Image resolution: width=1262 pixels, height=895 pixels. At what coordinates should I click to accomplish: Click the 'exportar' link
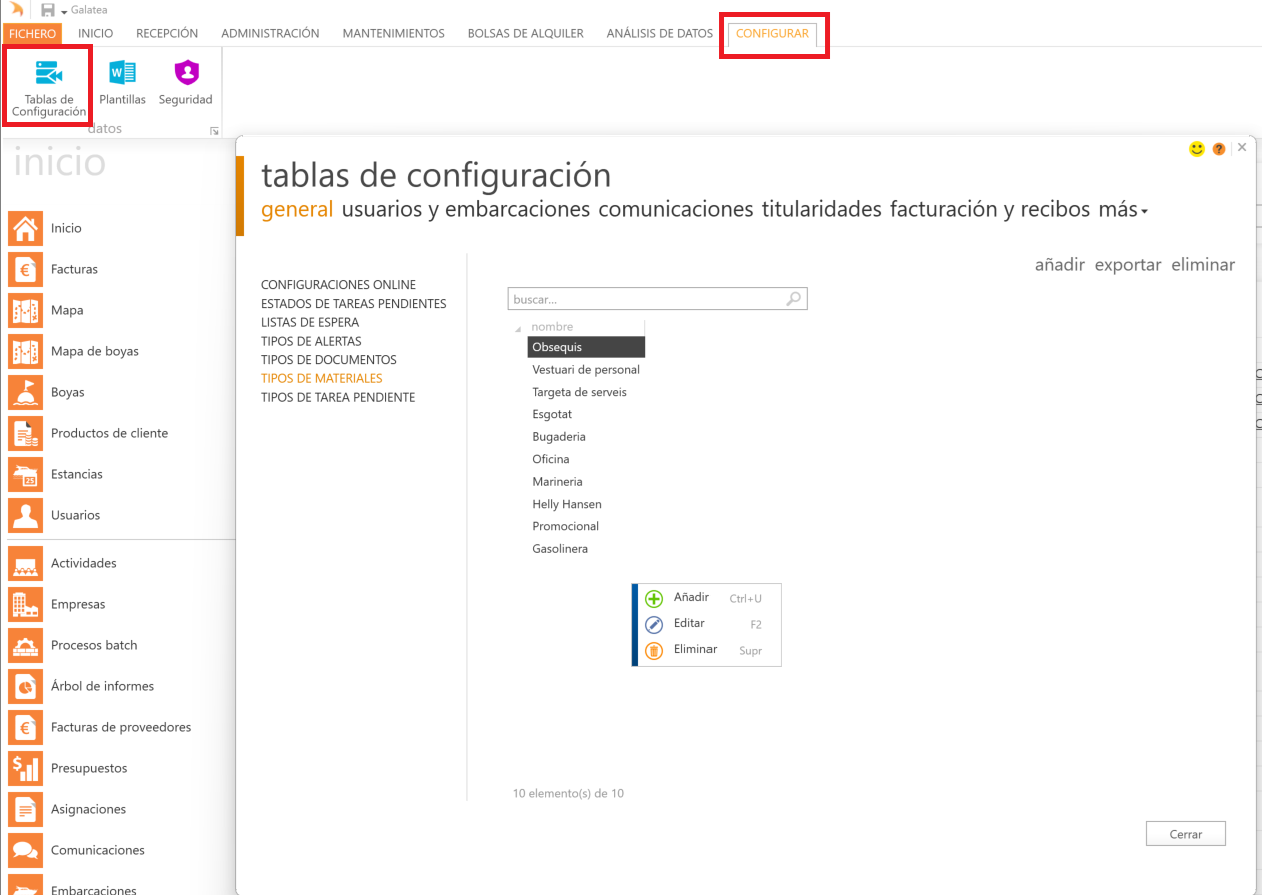[x=1127, y=265]
